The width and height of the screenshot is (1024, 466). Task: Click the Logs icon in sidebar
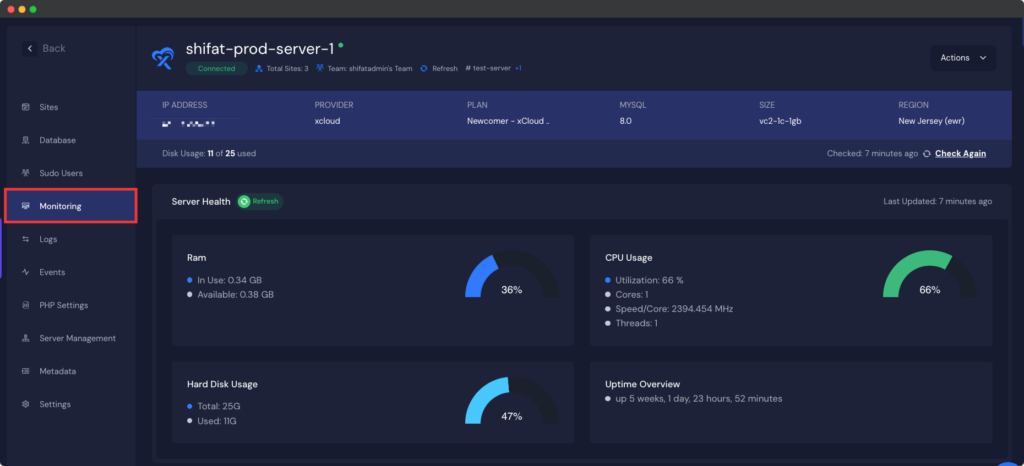[x=26, y=239]
